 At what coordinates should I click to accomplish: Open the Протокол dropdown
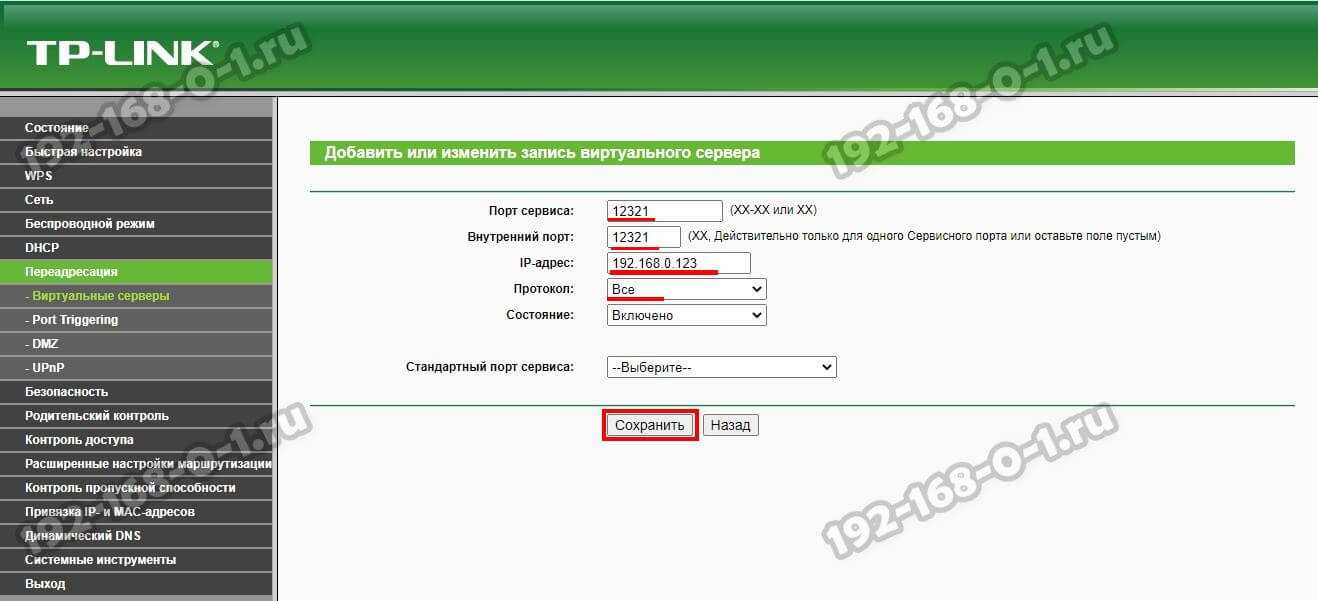686,289
